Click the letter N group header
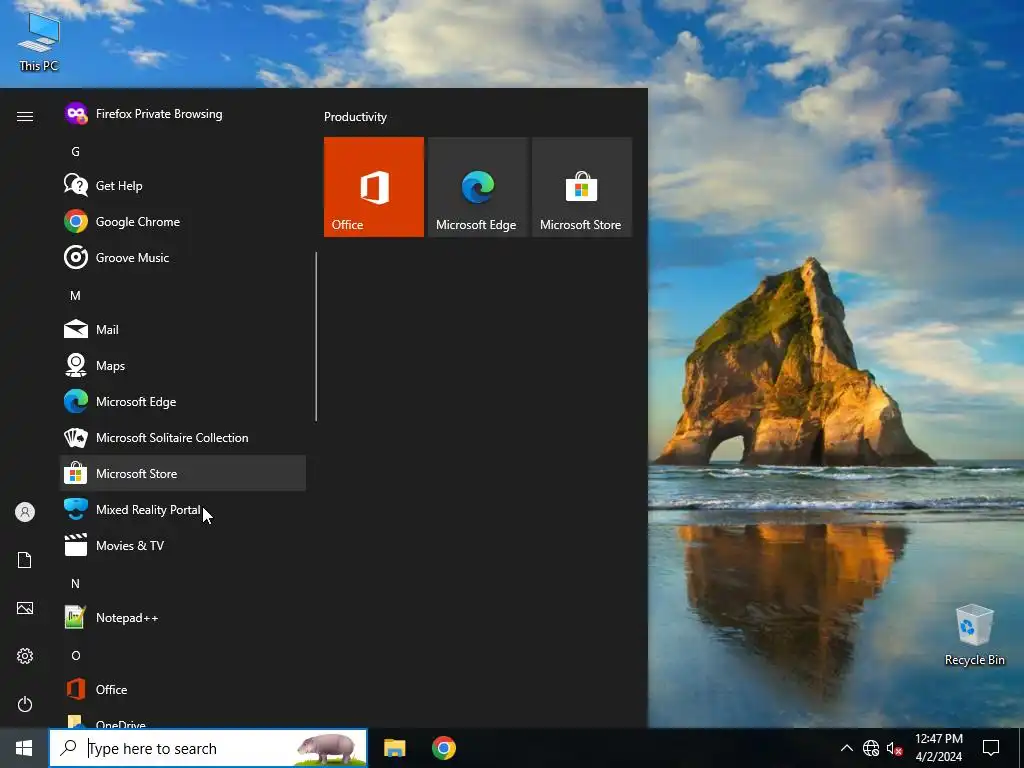Viewport: 1024px width, 768px height. [x=75, y=583]
